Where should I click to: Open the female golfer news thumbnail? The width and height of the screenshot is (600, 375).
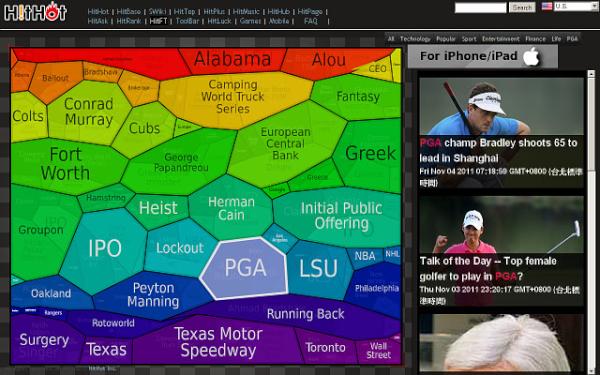pyautogui.click(x=501, y=224)
